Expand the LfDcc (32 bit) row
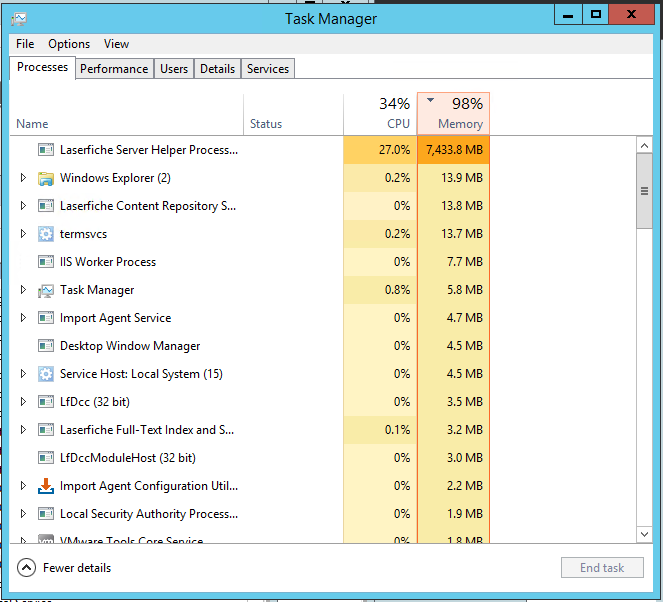The height and width of the screenshot is (602, 663). click(23, 402)
